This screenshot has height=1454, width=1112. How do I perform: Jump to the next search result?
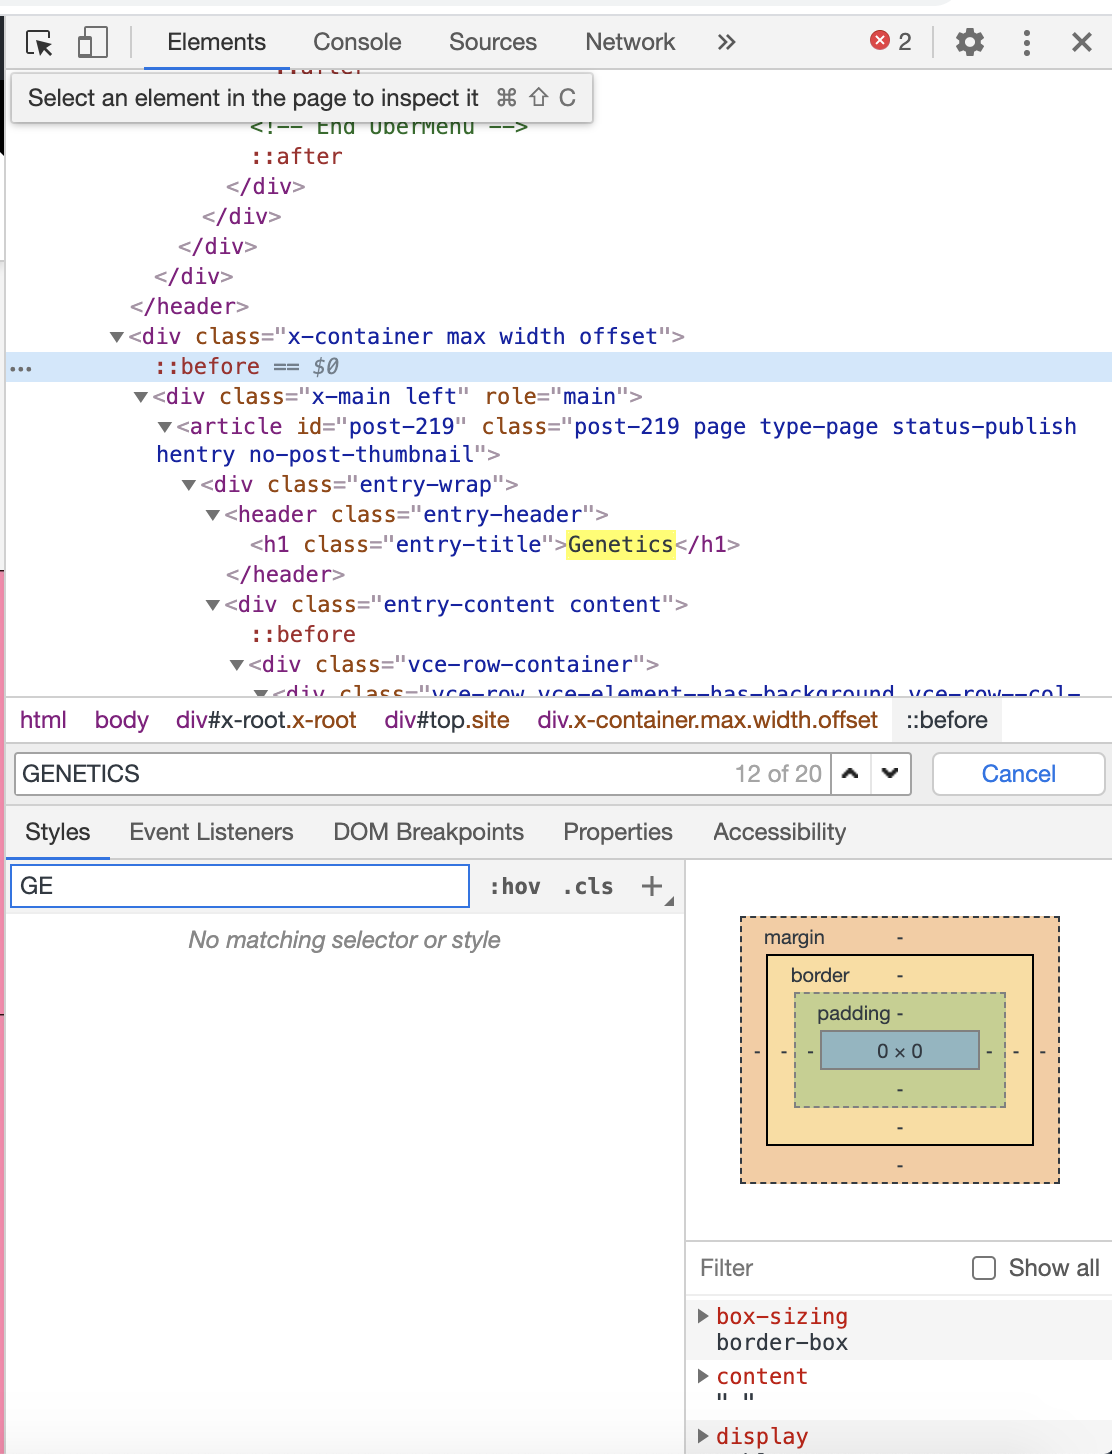890,774
